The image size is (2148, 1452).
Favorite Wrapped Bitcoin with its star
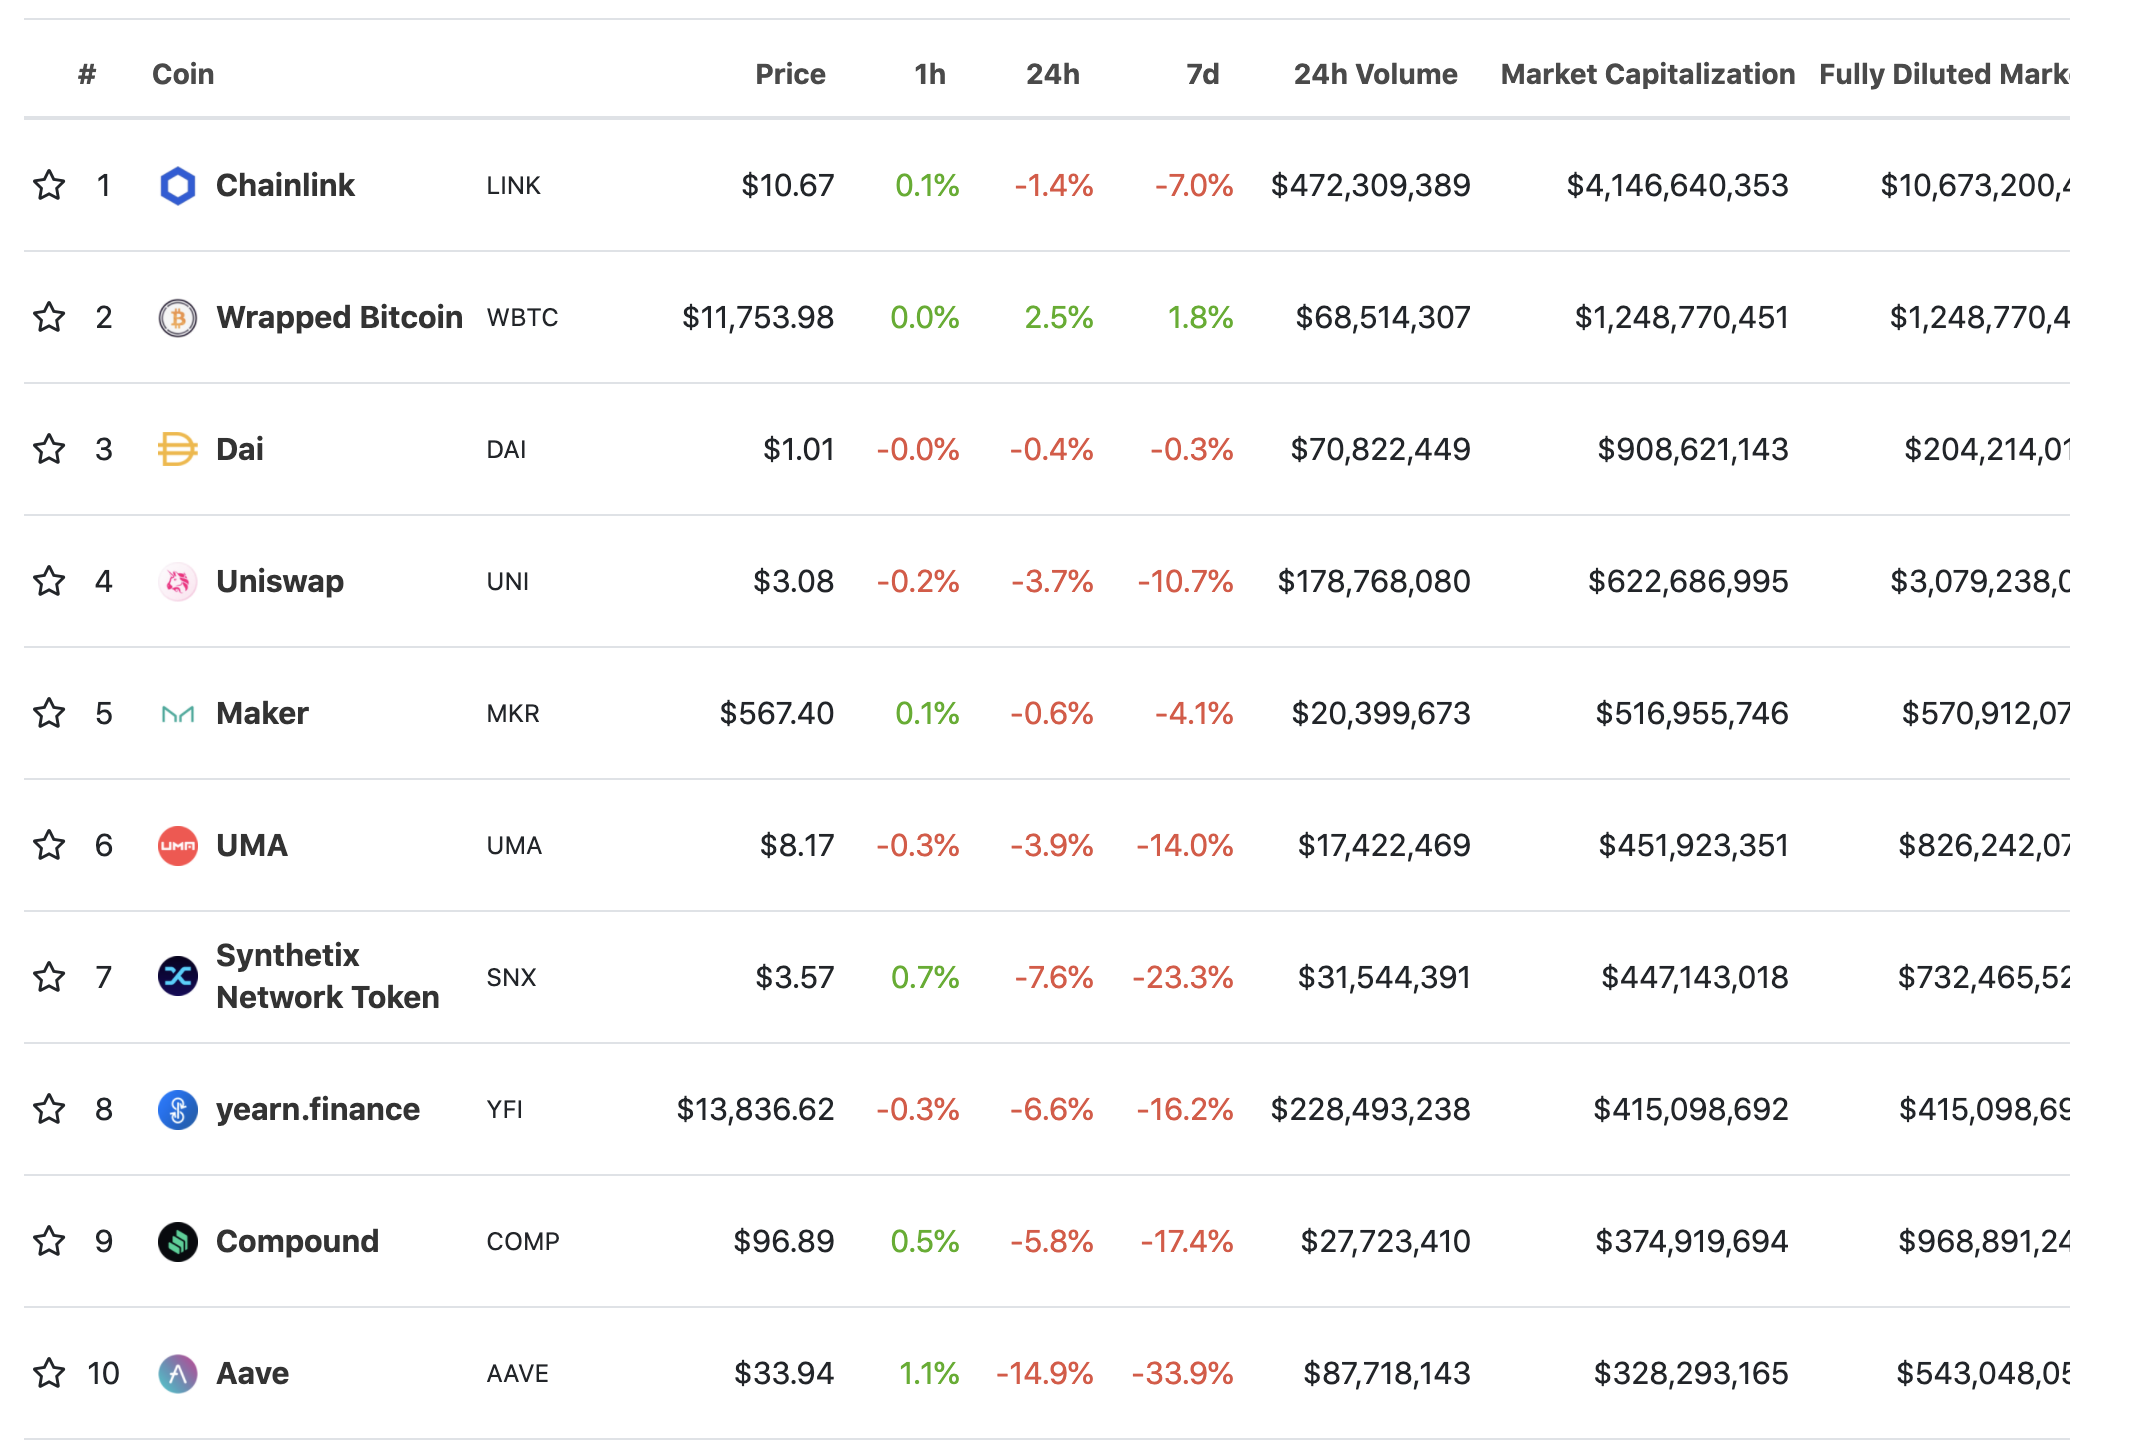click(49, 317)
